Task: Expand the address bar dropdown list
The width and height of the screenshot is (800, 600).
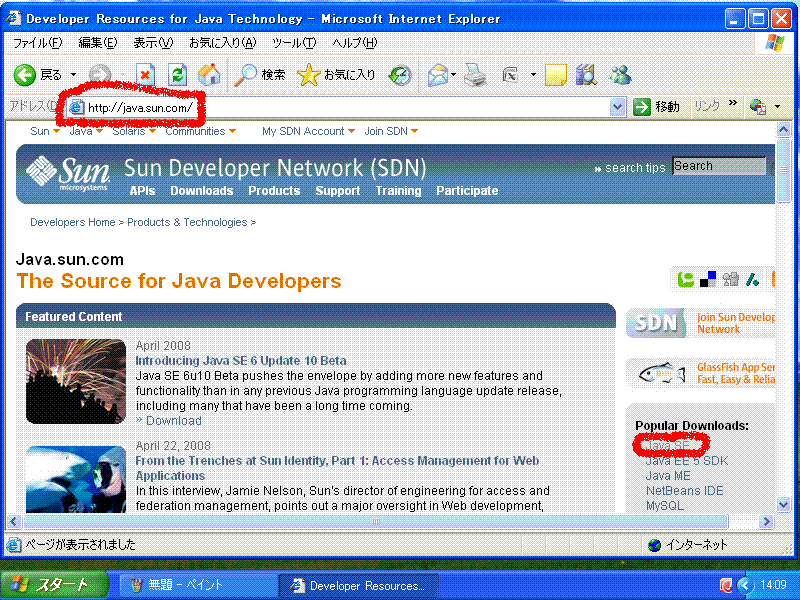Action: 617,107
